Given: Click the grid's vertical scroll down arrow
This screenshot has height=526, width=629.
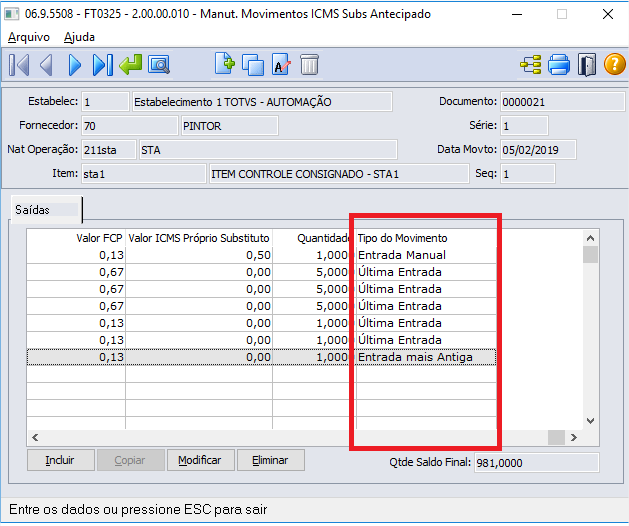Looking at the screenshot, I should pos(590,421).
